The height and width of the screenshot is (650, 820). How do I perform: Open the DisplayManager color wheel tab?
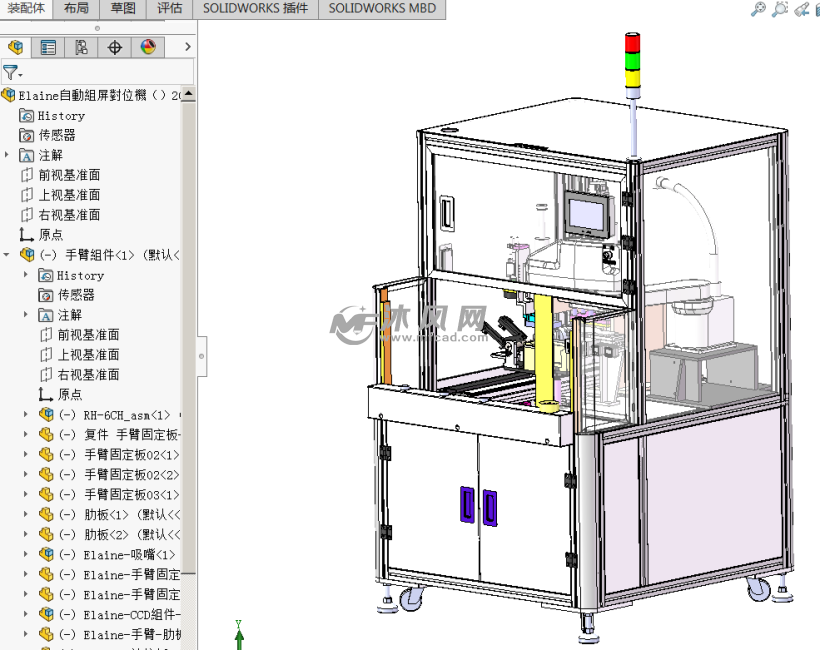(148, 47)
